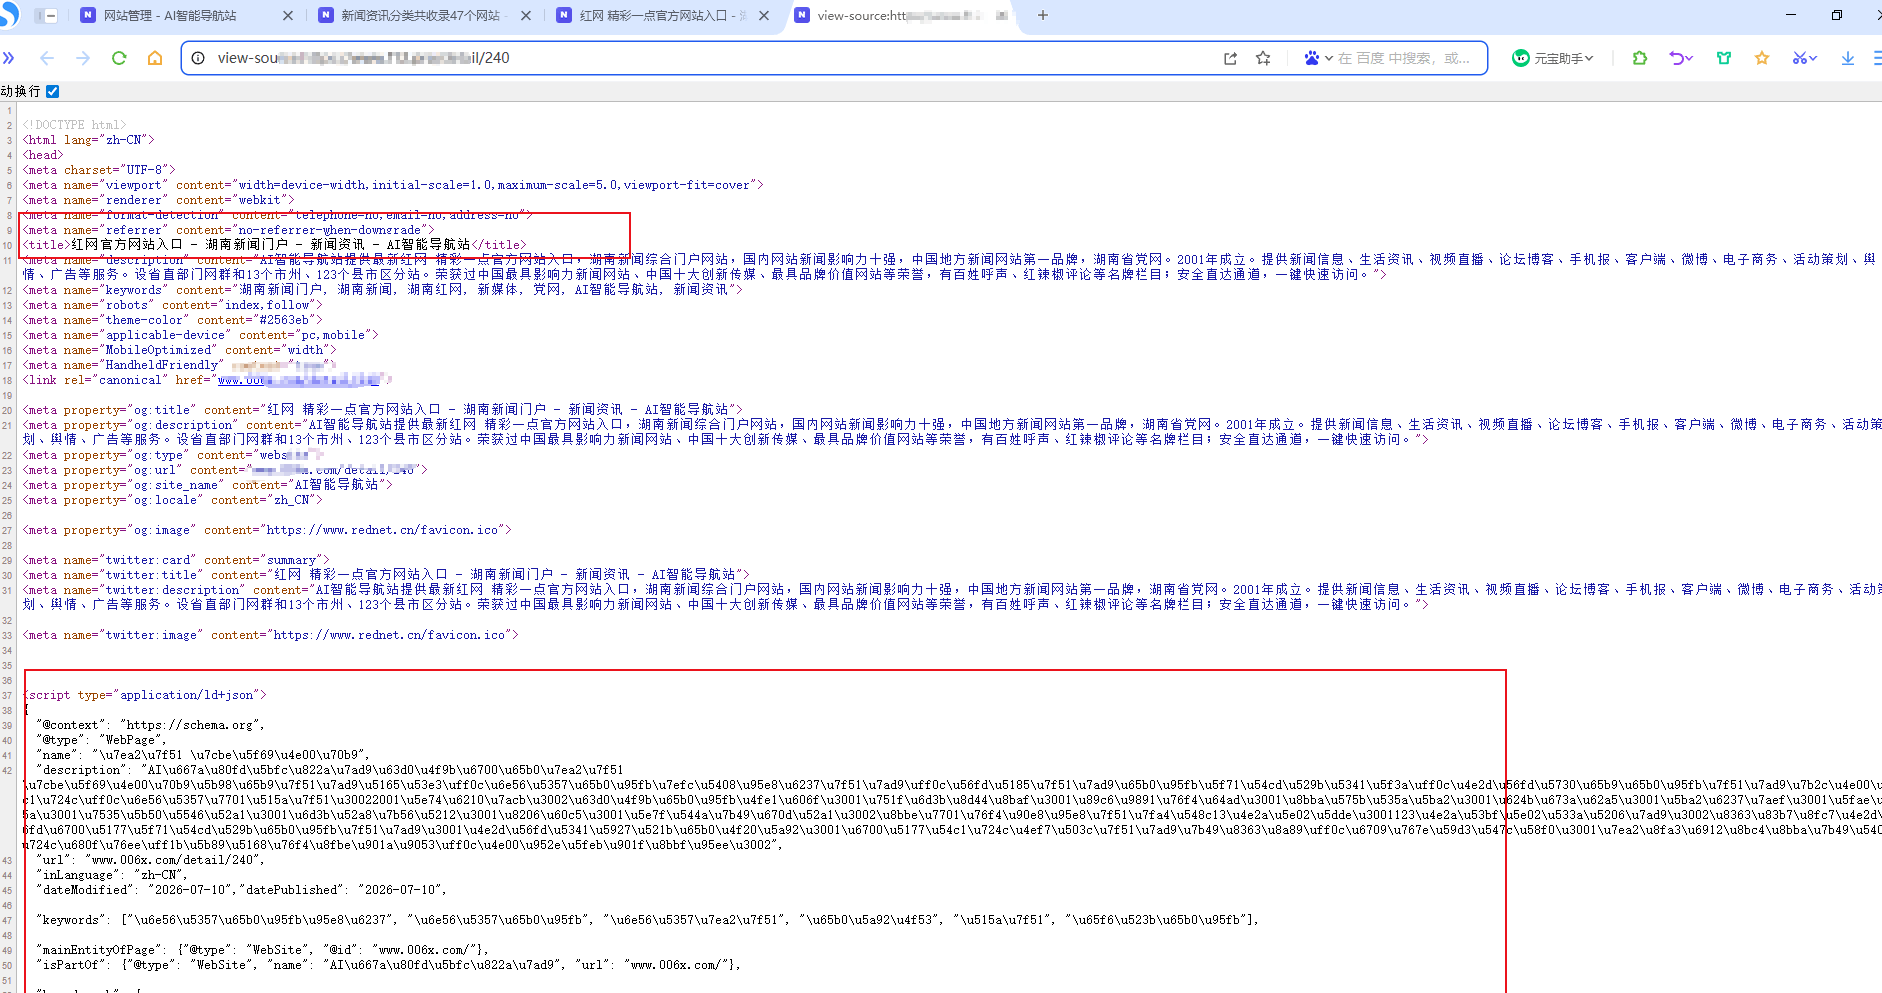Open the favorites star in toolbar
The image size is (1882, 993).
click(1762, 58)
